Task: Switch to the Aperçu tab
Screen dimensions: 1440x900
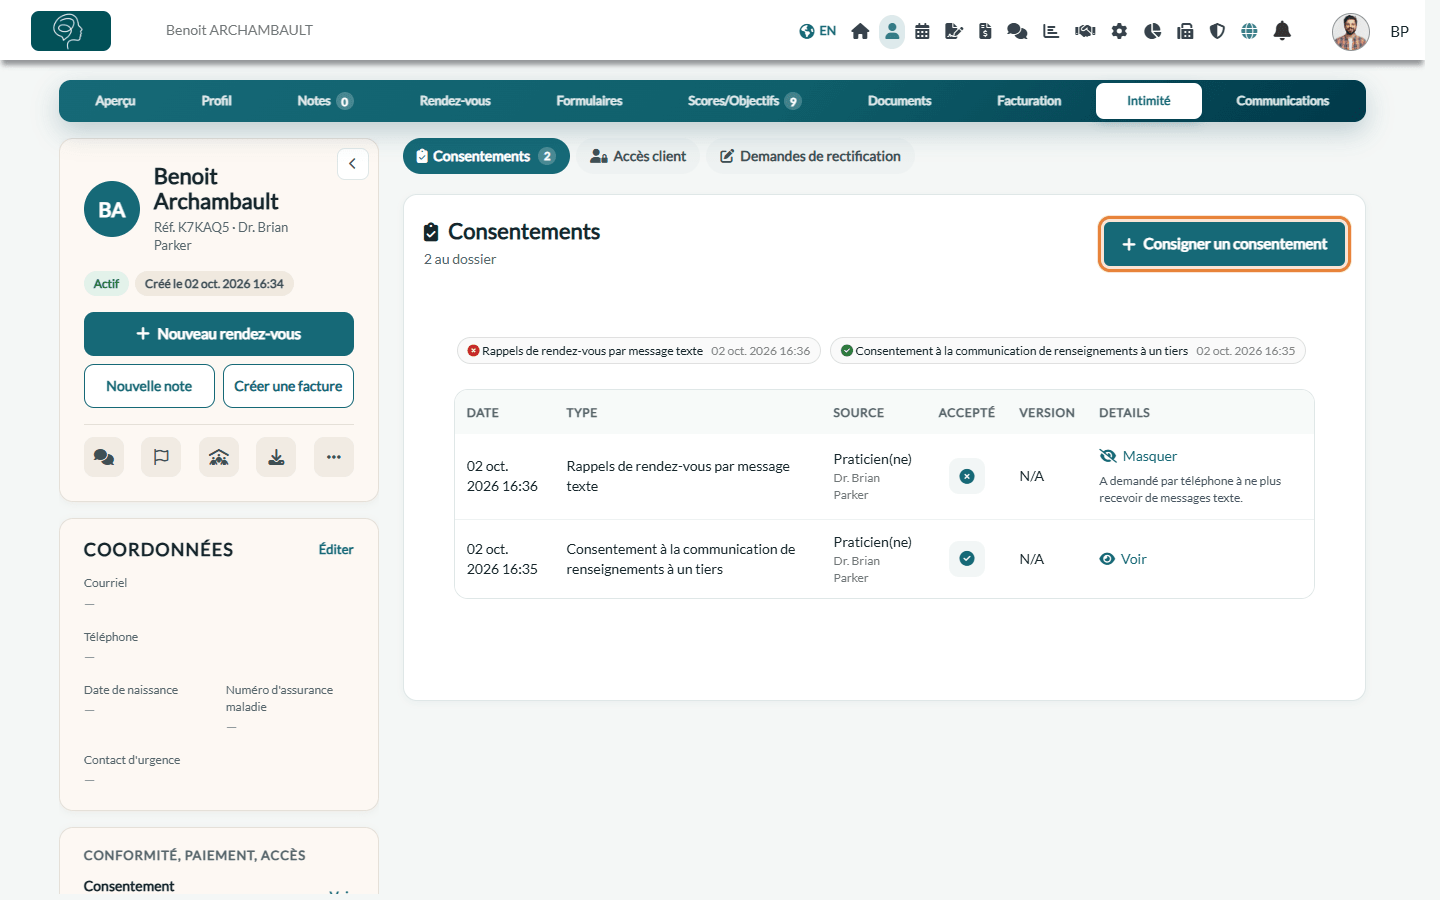Action: point(115,101)
